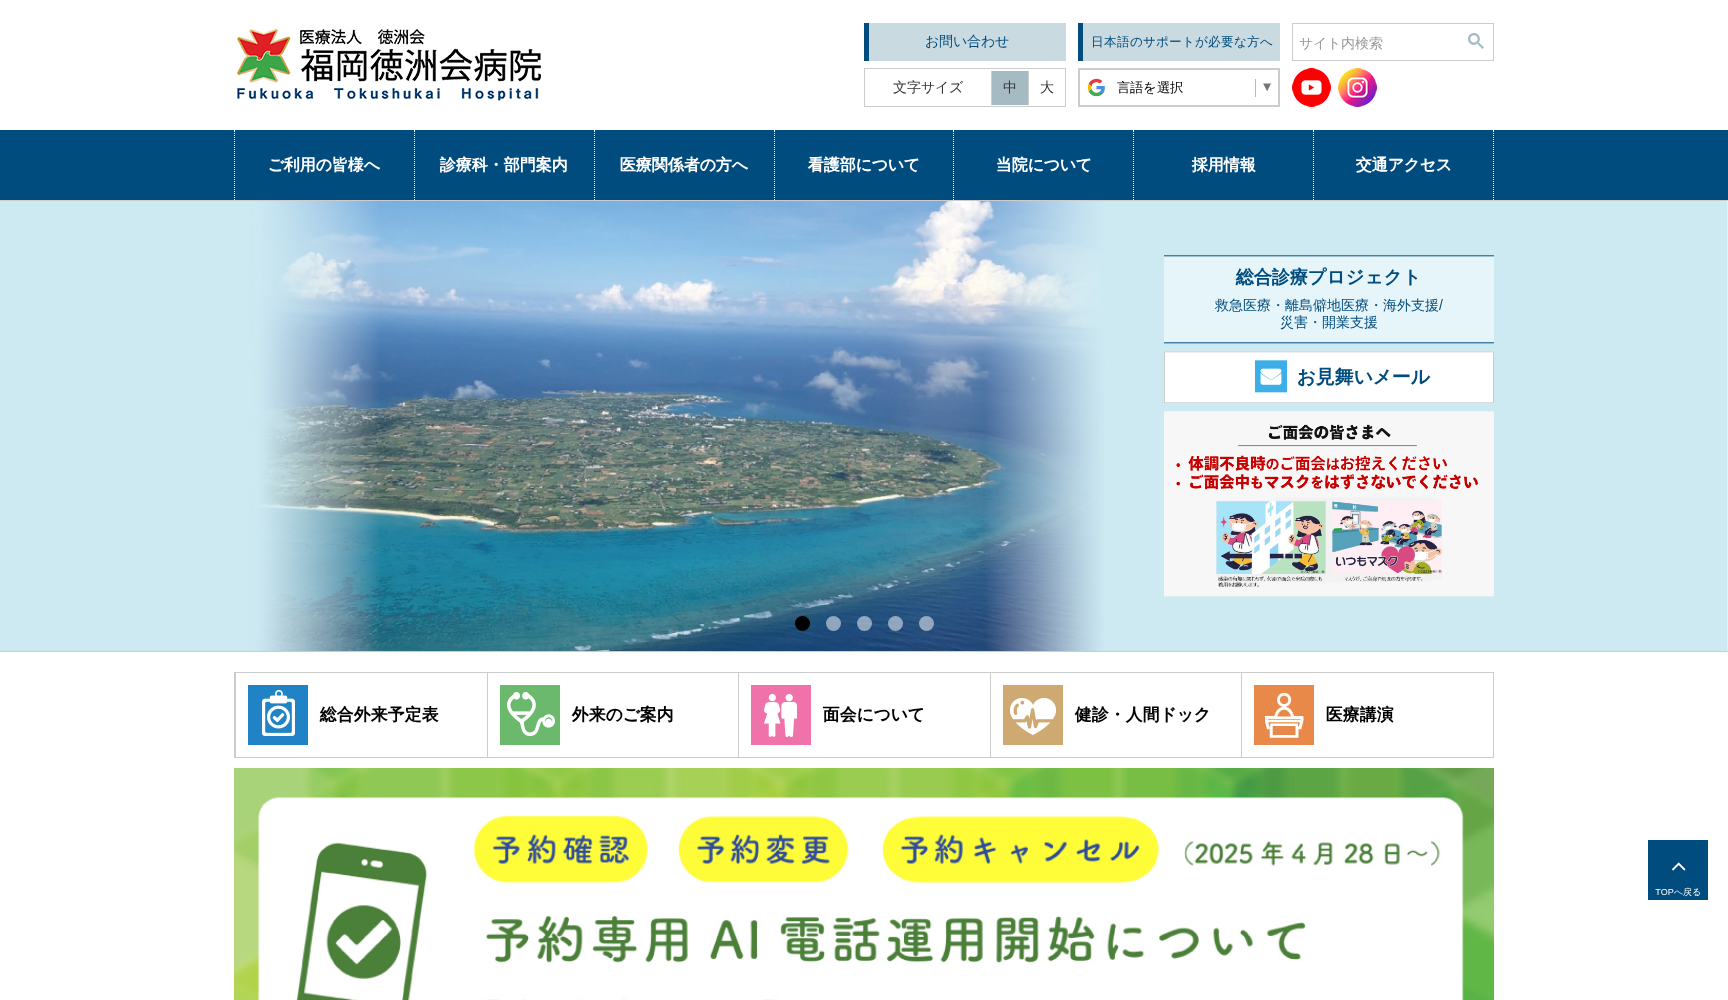Screen dimensions: 1728x1000
Task: Click the pink visitors icon
Action: point(781,715)
